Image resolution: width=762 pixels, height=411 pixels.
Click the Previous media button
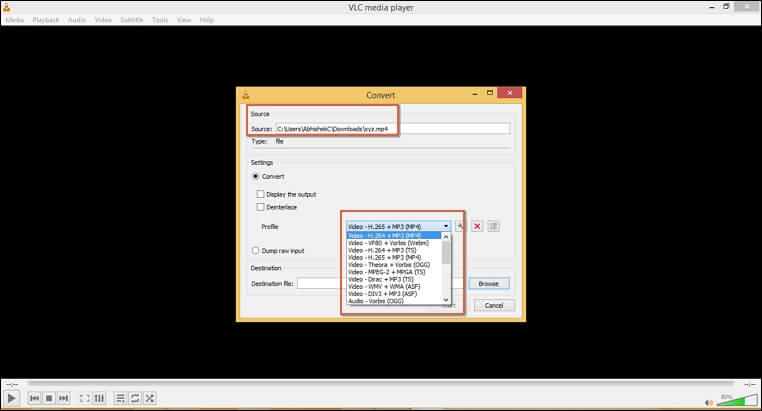click(34, 398)
